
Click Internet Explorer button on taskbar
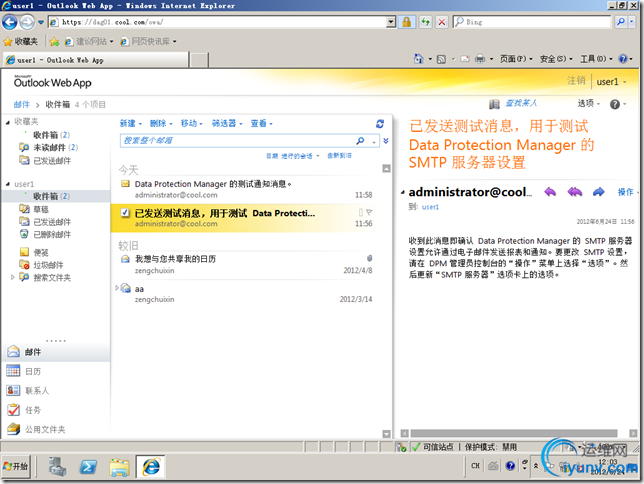click(151, 467)
